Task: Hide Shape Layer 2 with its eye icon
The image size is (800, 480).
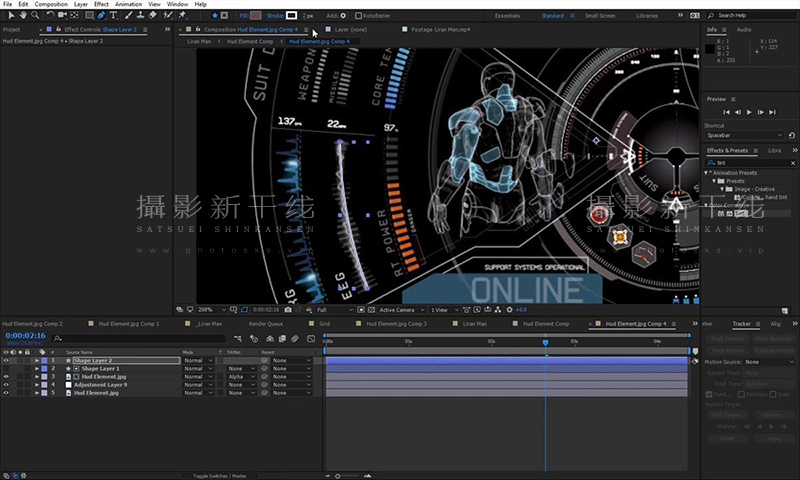Action: (x=6, y=360)
